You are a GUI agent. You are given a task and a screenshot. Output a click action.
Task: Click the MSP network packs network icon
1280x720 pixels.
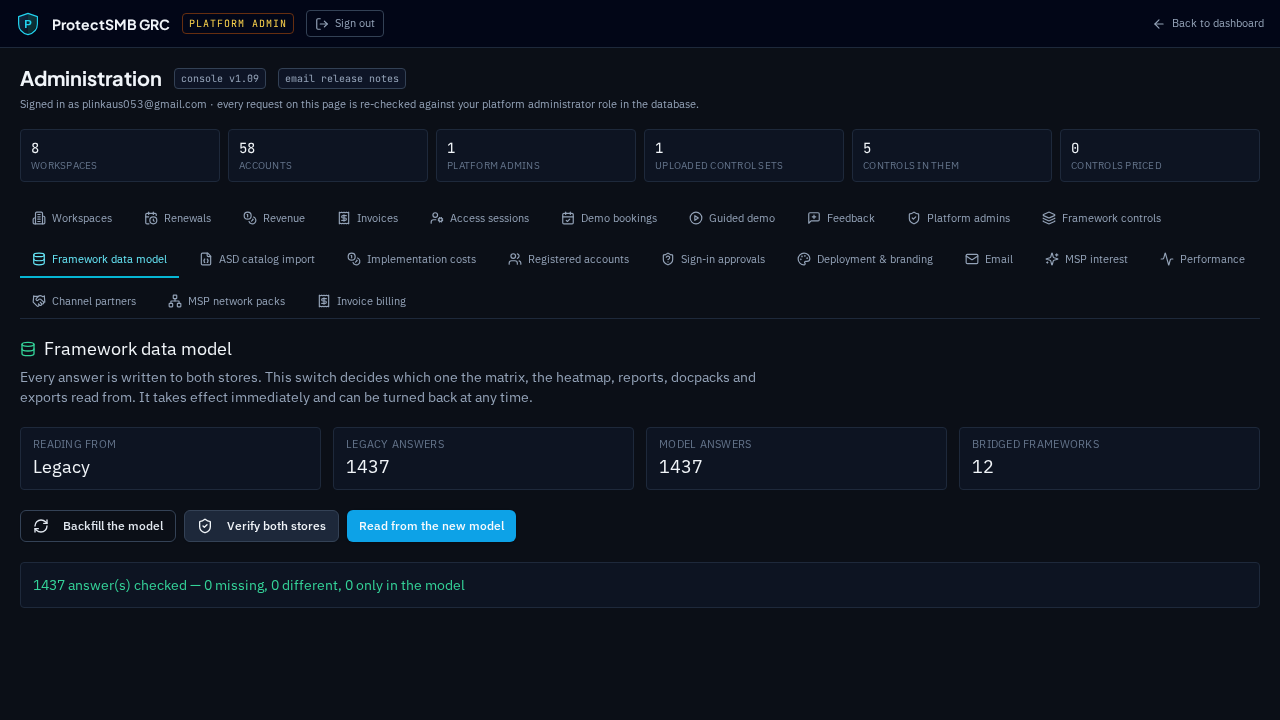(x=175, y=301)
